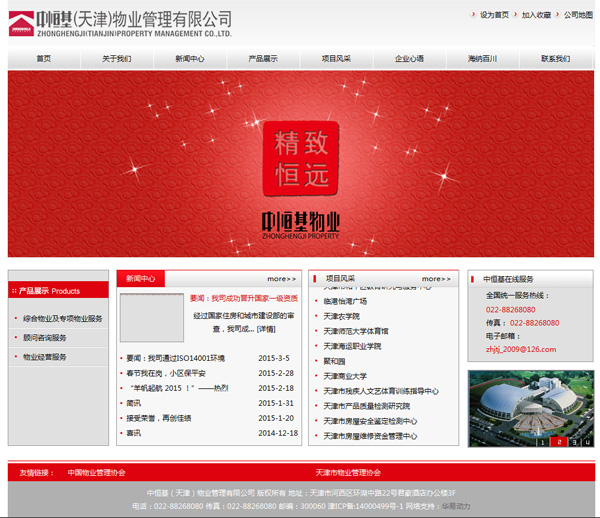Open project 天津市房屋维修资金管理中心
The width and height of the screenshot is (600, 518).
point(370,436)
